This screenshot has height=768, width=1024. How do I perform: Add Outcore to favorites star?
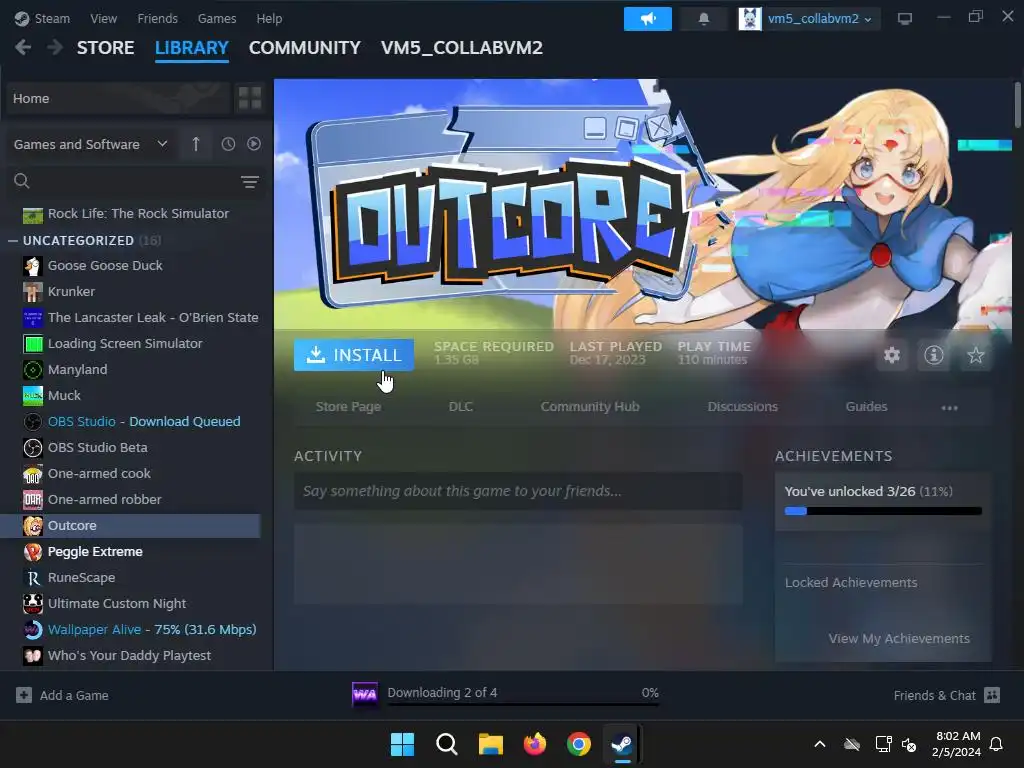click(x=976, y=355)
